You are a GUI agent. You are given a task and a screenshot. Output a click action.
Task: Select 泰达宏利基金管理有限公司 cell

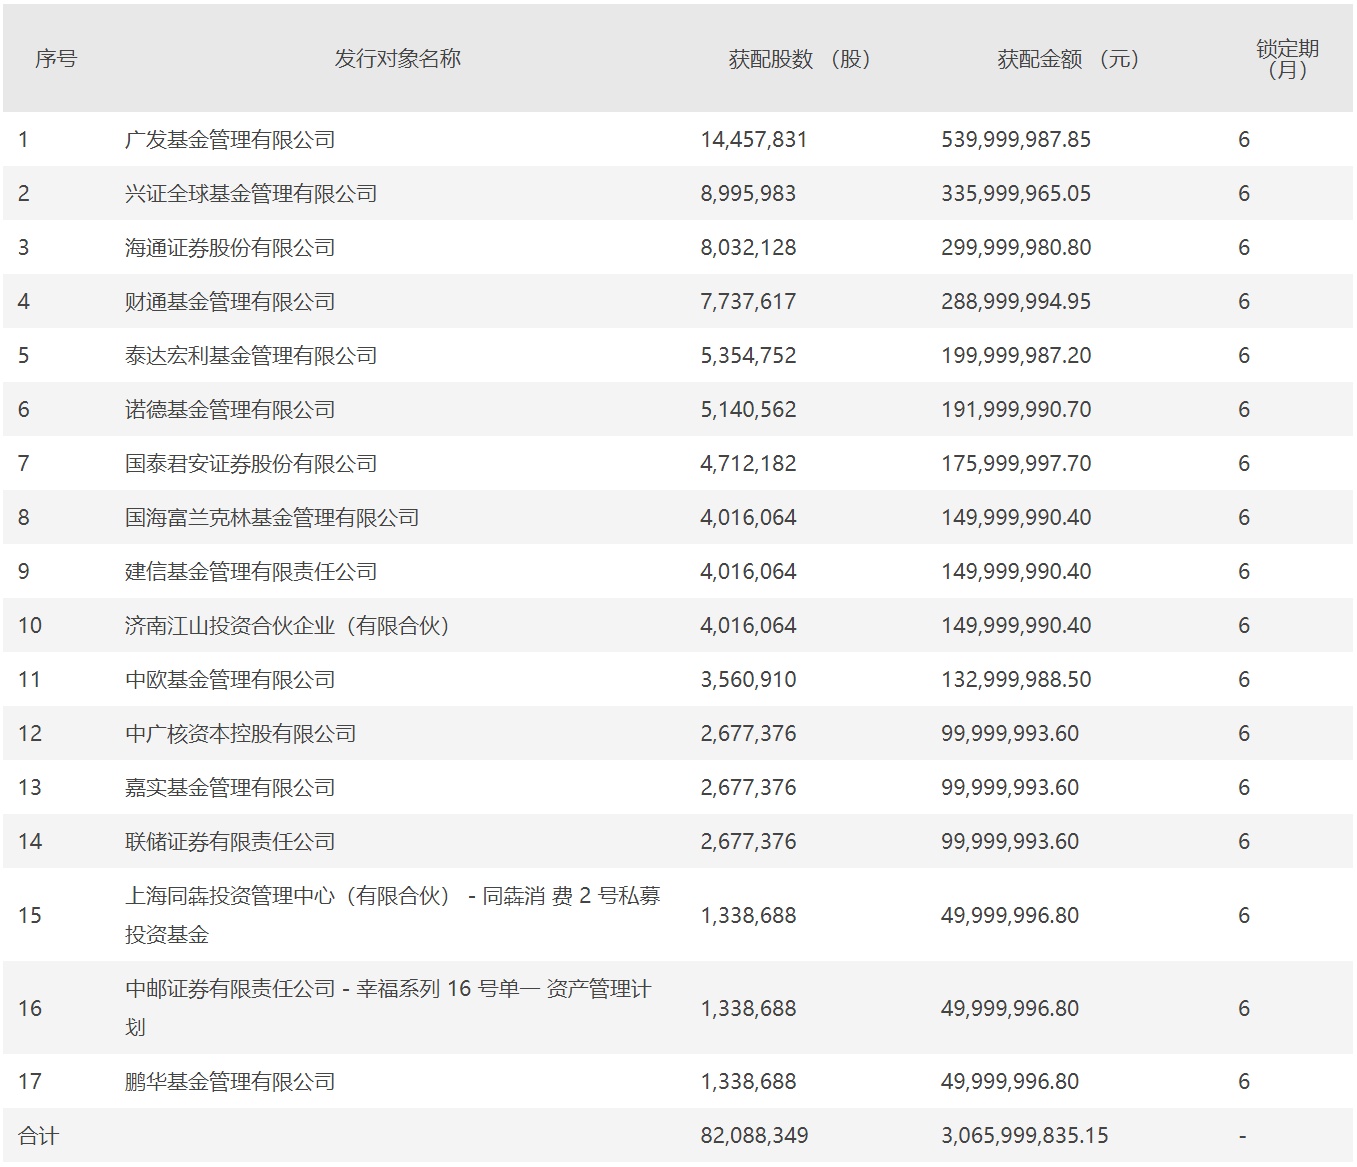[x=251, y=356]
